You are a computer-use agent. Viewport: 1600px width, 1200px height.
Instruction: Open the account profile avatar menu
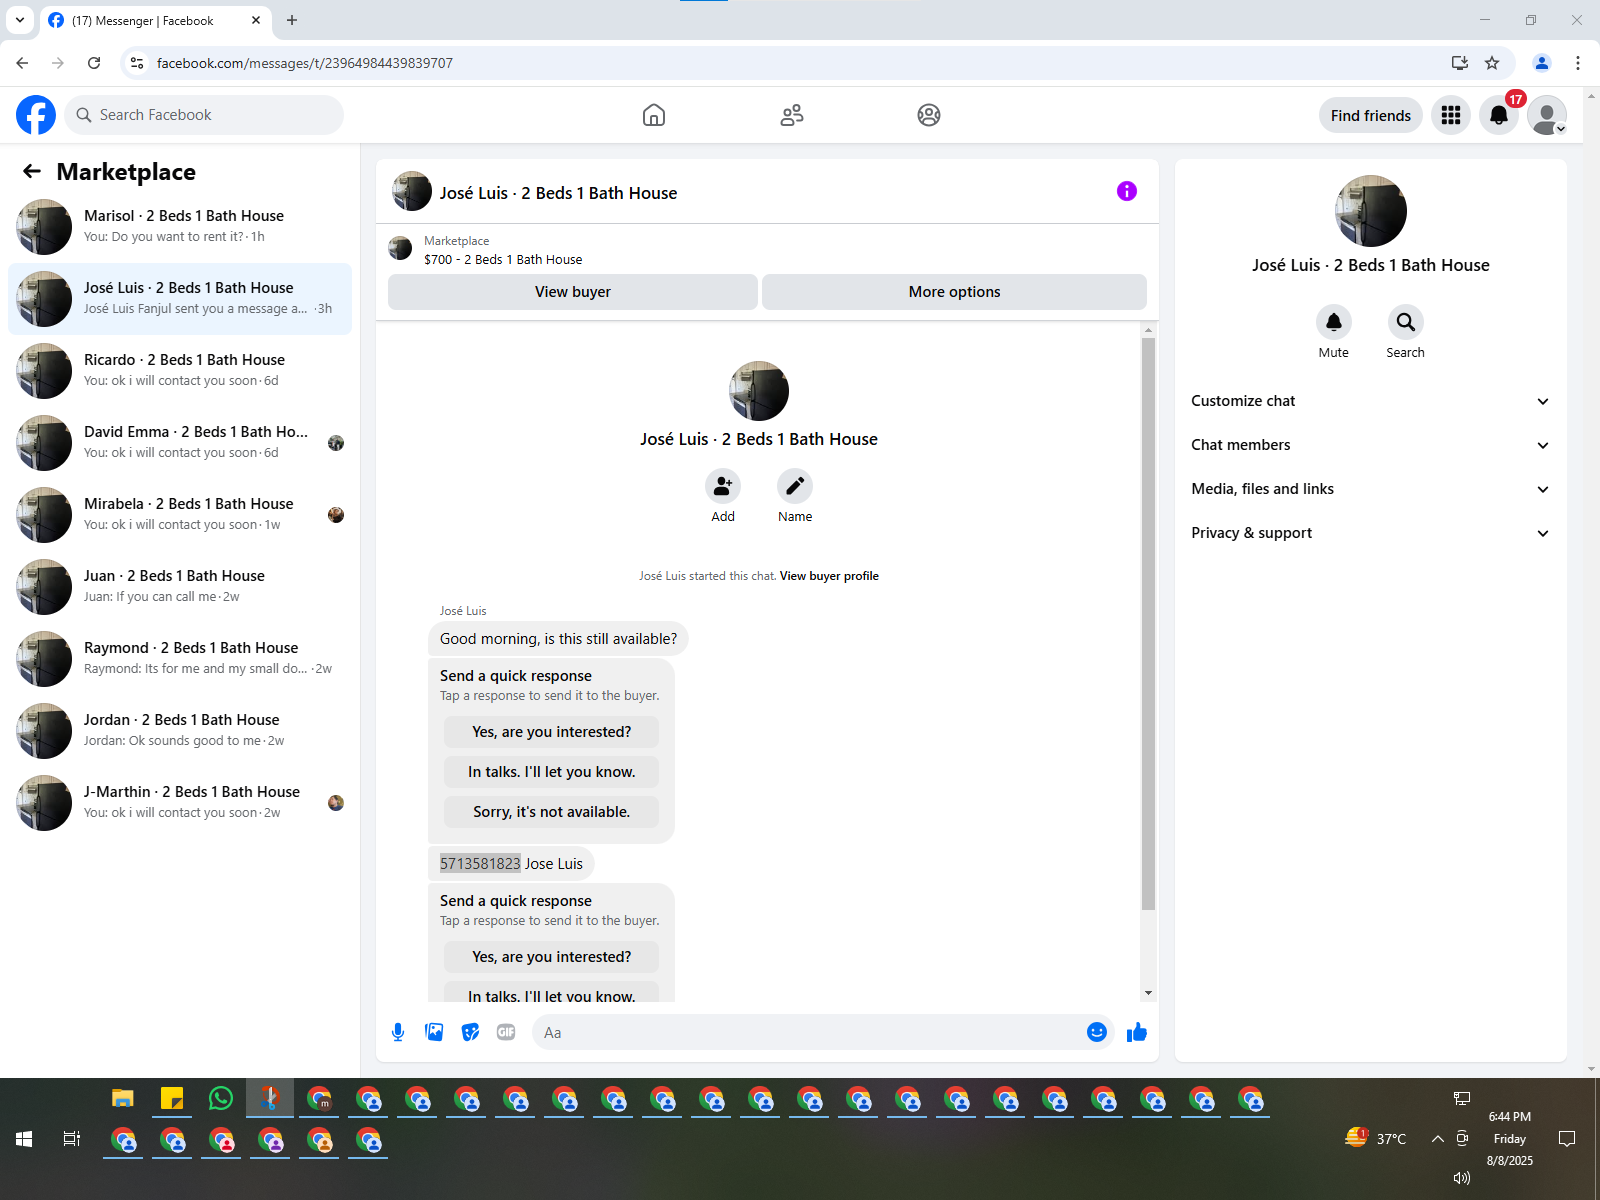(x=1547, y=115)
